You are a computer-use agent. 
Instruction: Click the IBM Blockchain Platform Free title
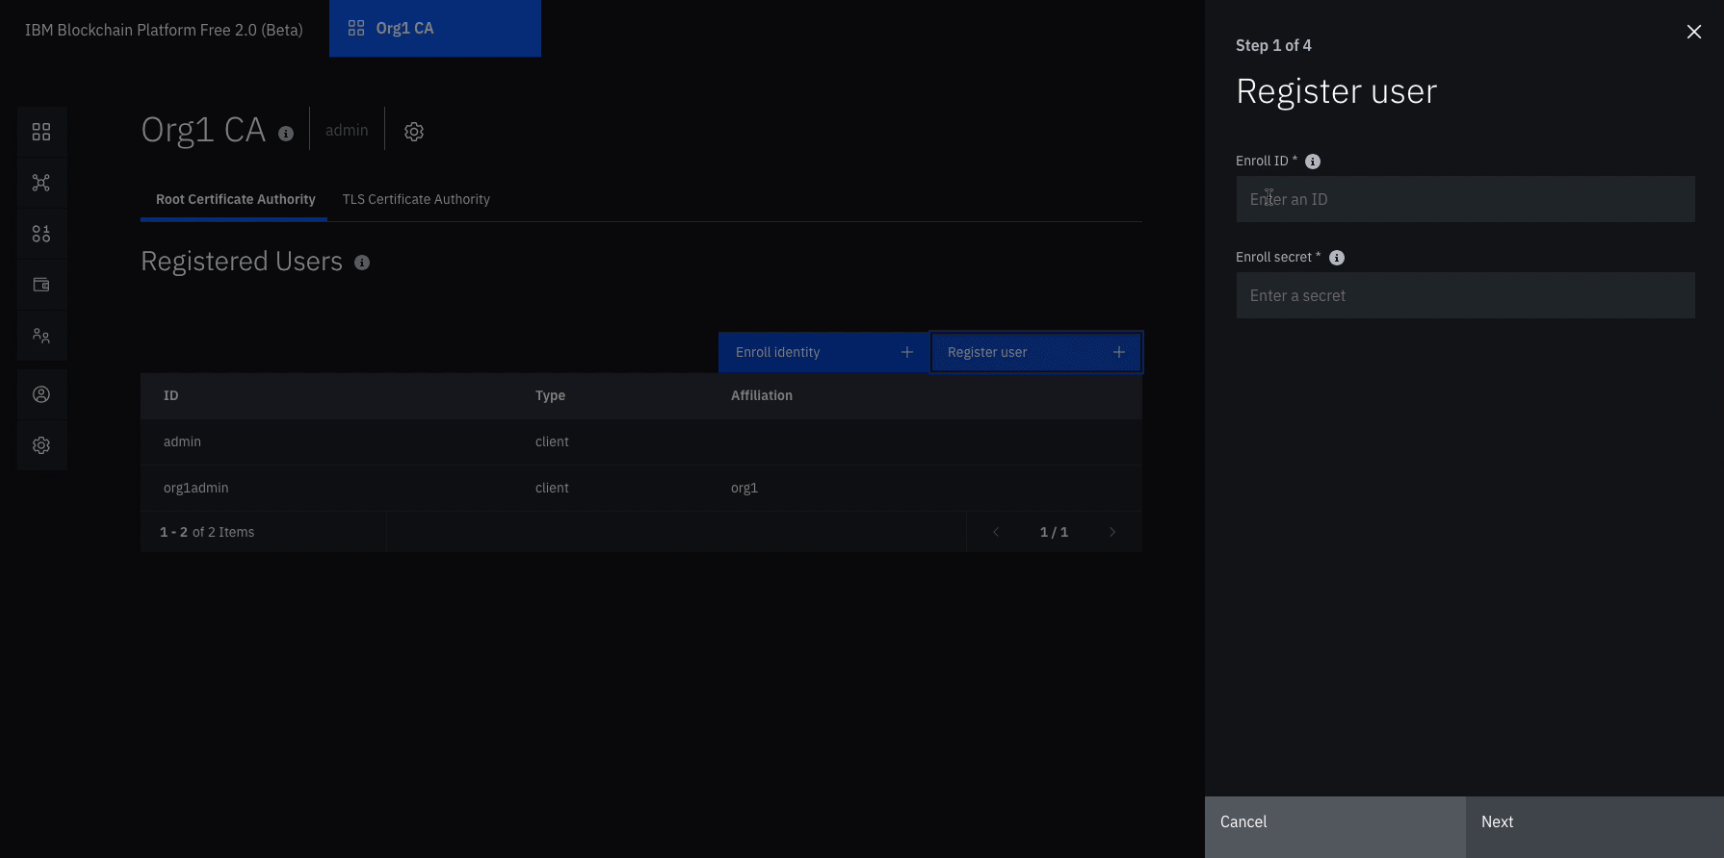(164, 30)
